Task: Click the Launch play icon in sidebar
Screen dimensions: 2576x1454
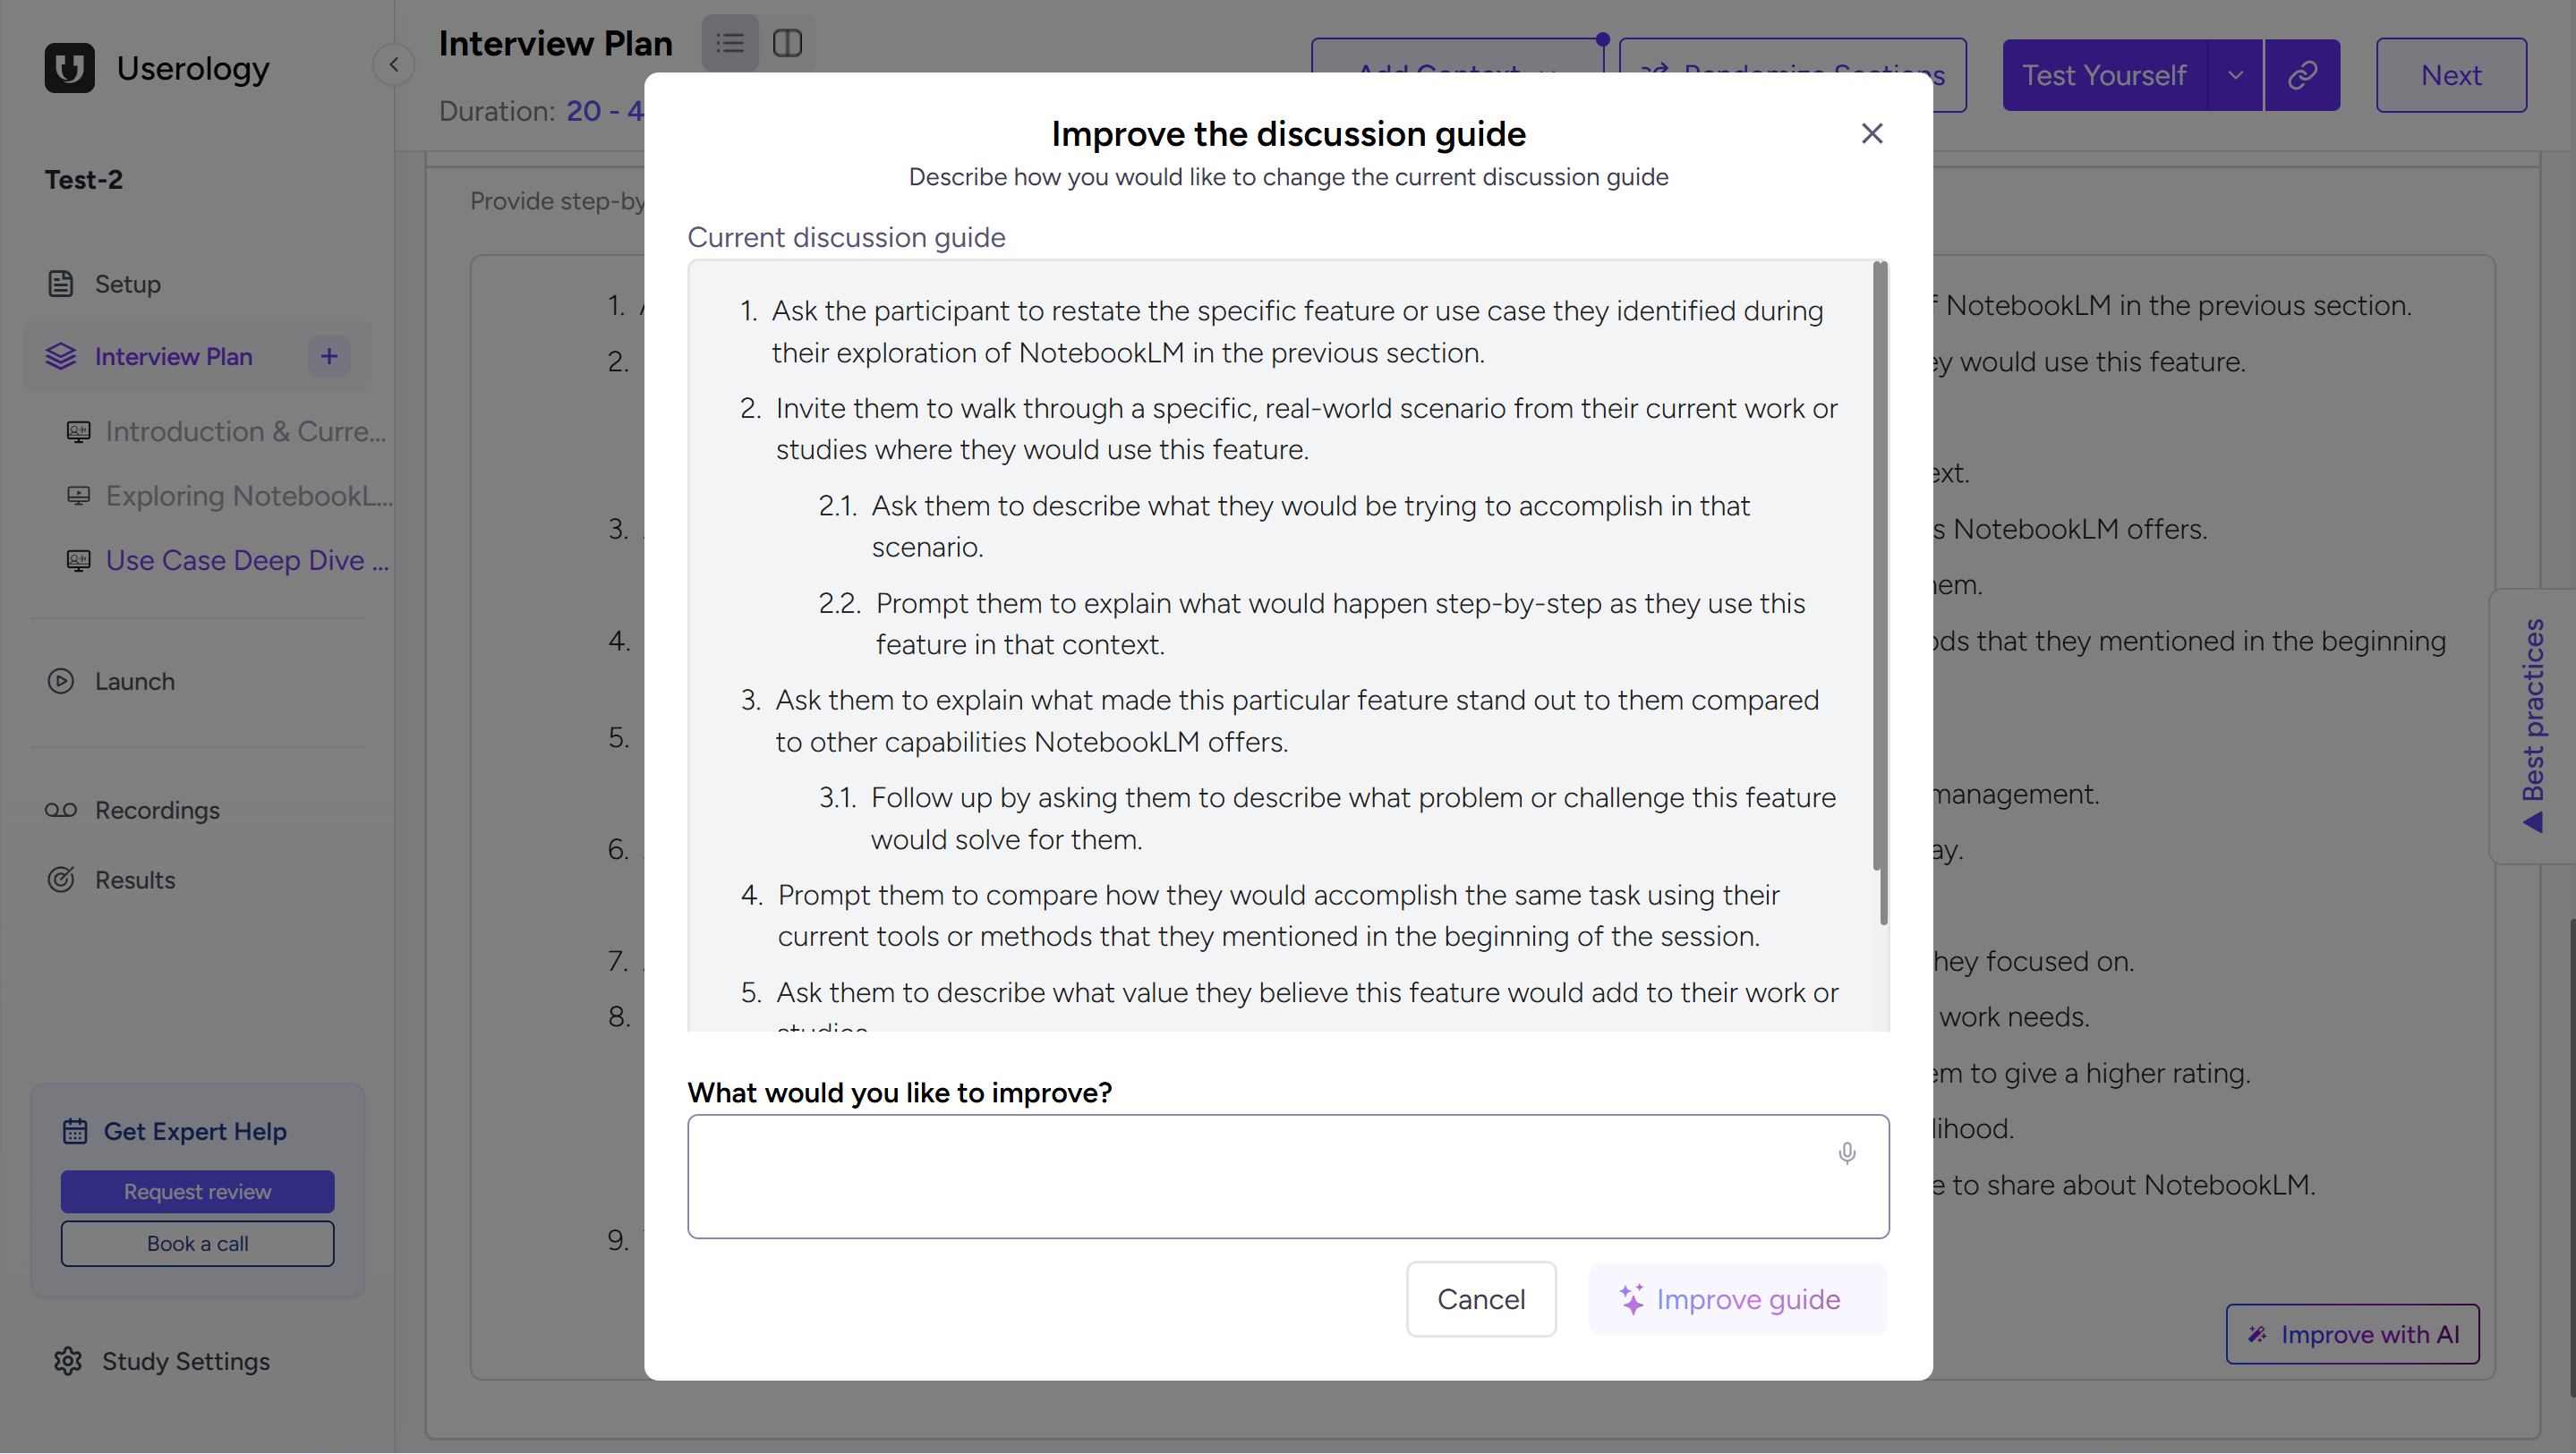Action: pyautogui.click(x=61, y=681)
